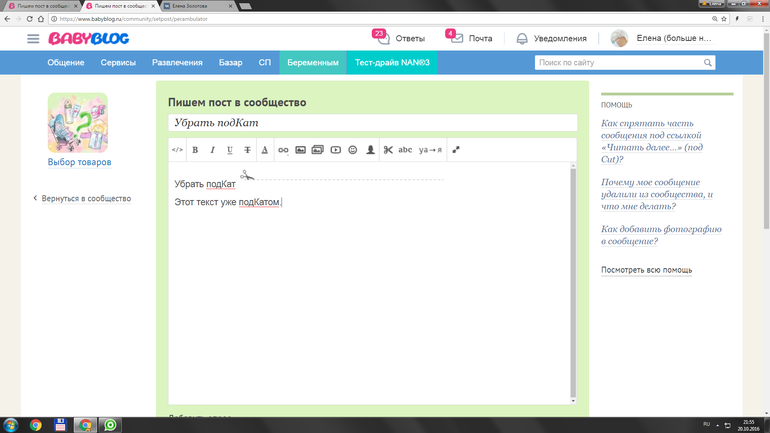Toggle fullscreen editor mode

pyautogui.click(x=456, y=150)
